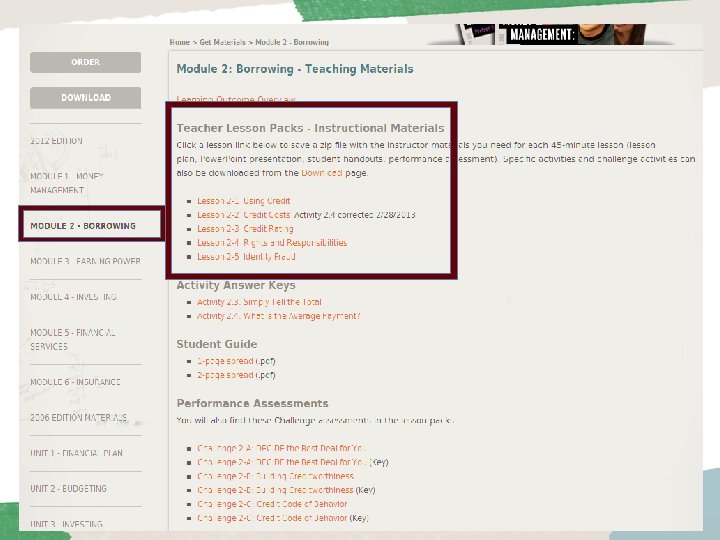Screen dimensions: 720x540
Task: Click the DOWNLOAD button
Action: [85, 98]
